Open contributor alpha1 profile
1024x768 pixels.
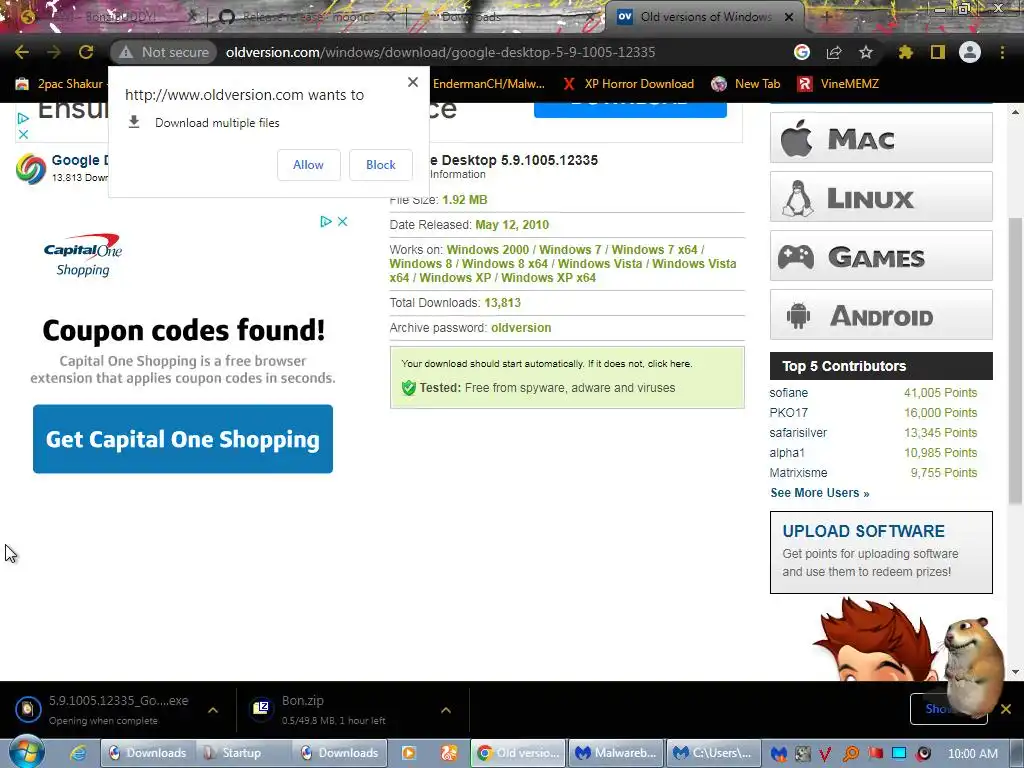787,453
